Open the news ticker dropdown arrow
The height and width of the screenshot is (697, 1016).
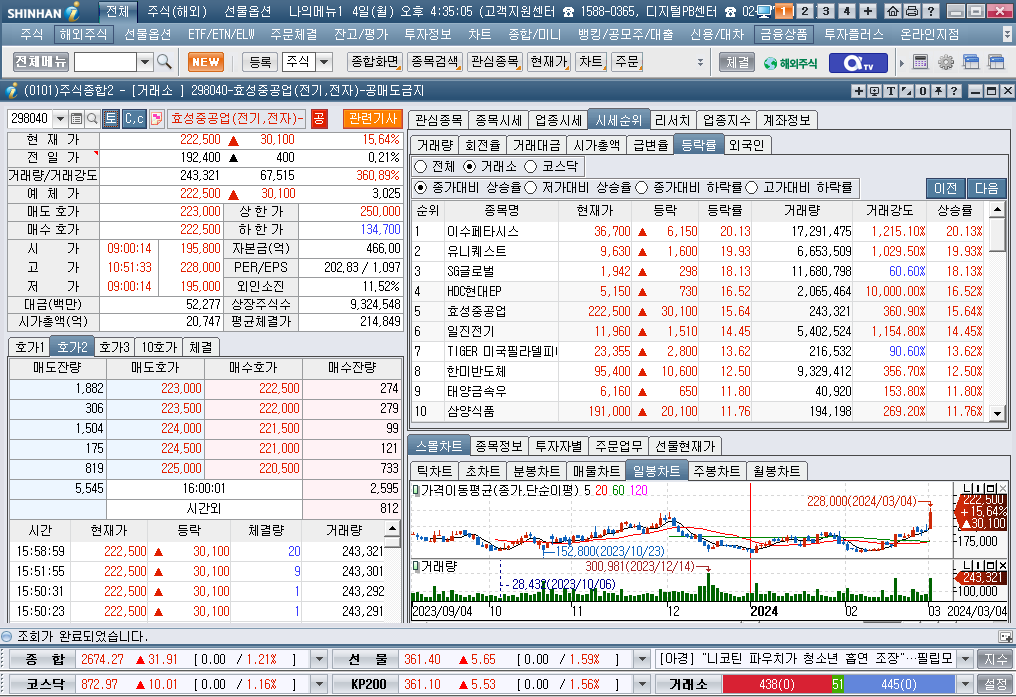tap(965, 659)
